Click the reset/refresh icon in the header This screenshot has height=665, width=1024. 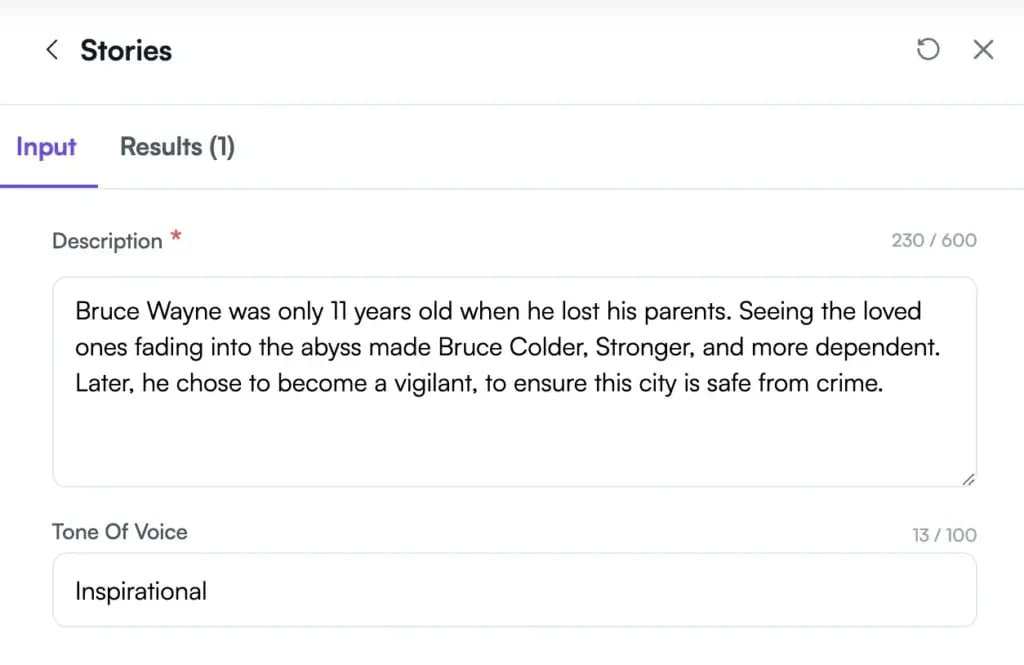coord(928,50)
